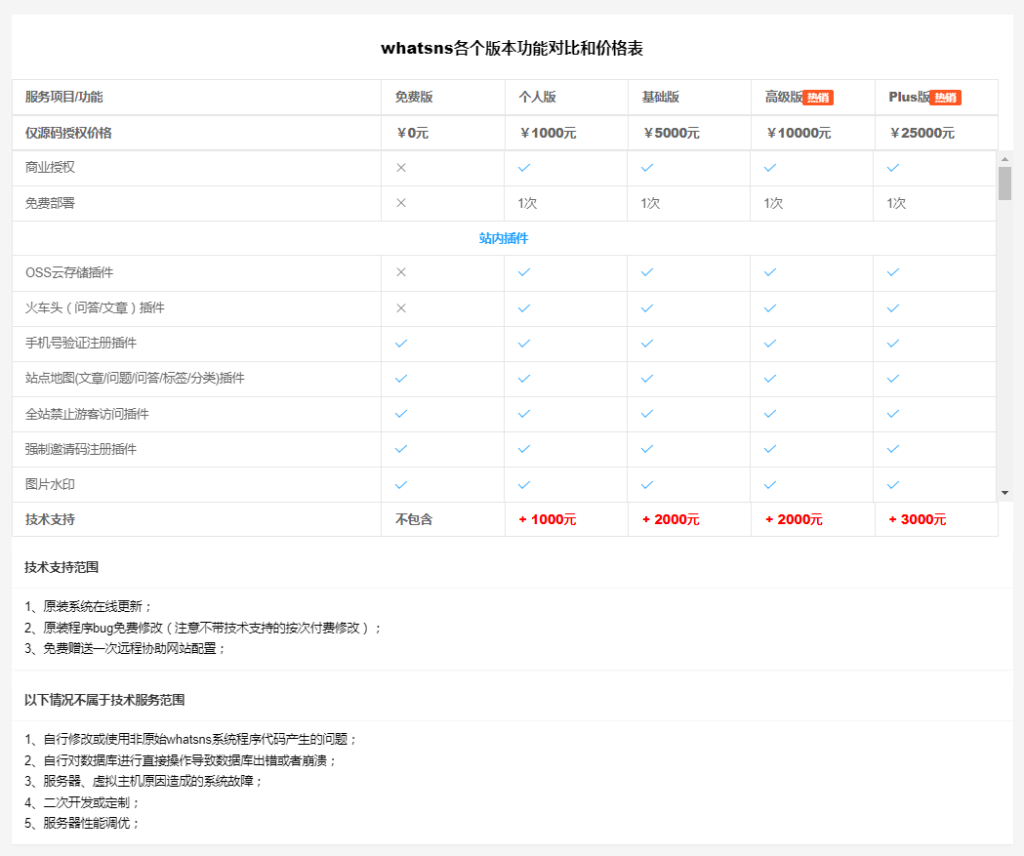Click the checkmark for 手机号验证注册插件 under 高级版

click(x=770, y=343)
